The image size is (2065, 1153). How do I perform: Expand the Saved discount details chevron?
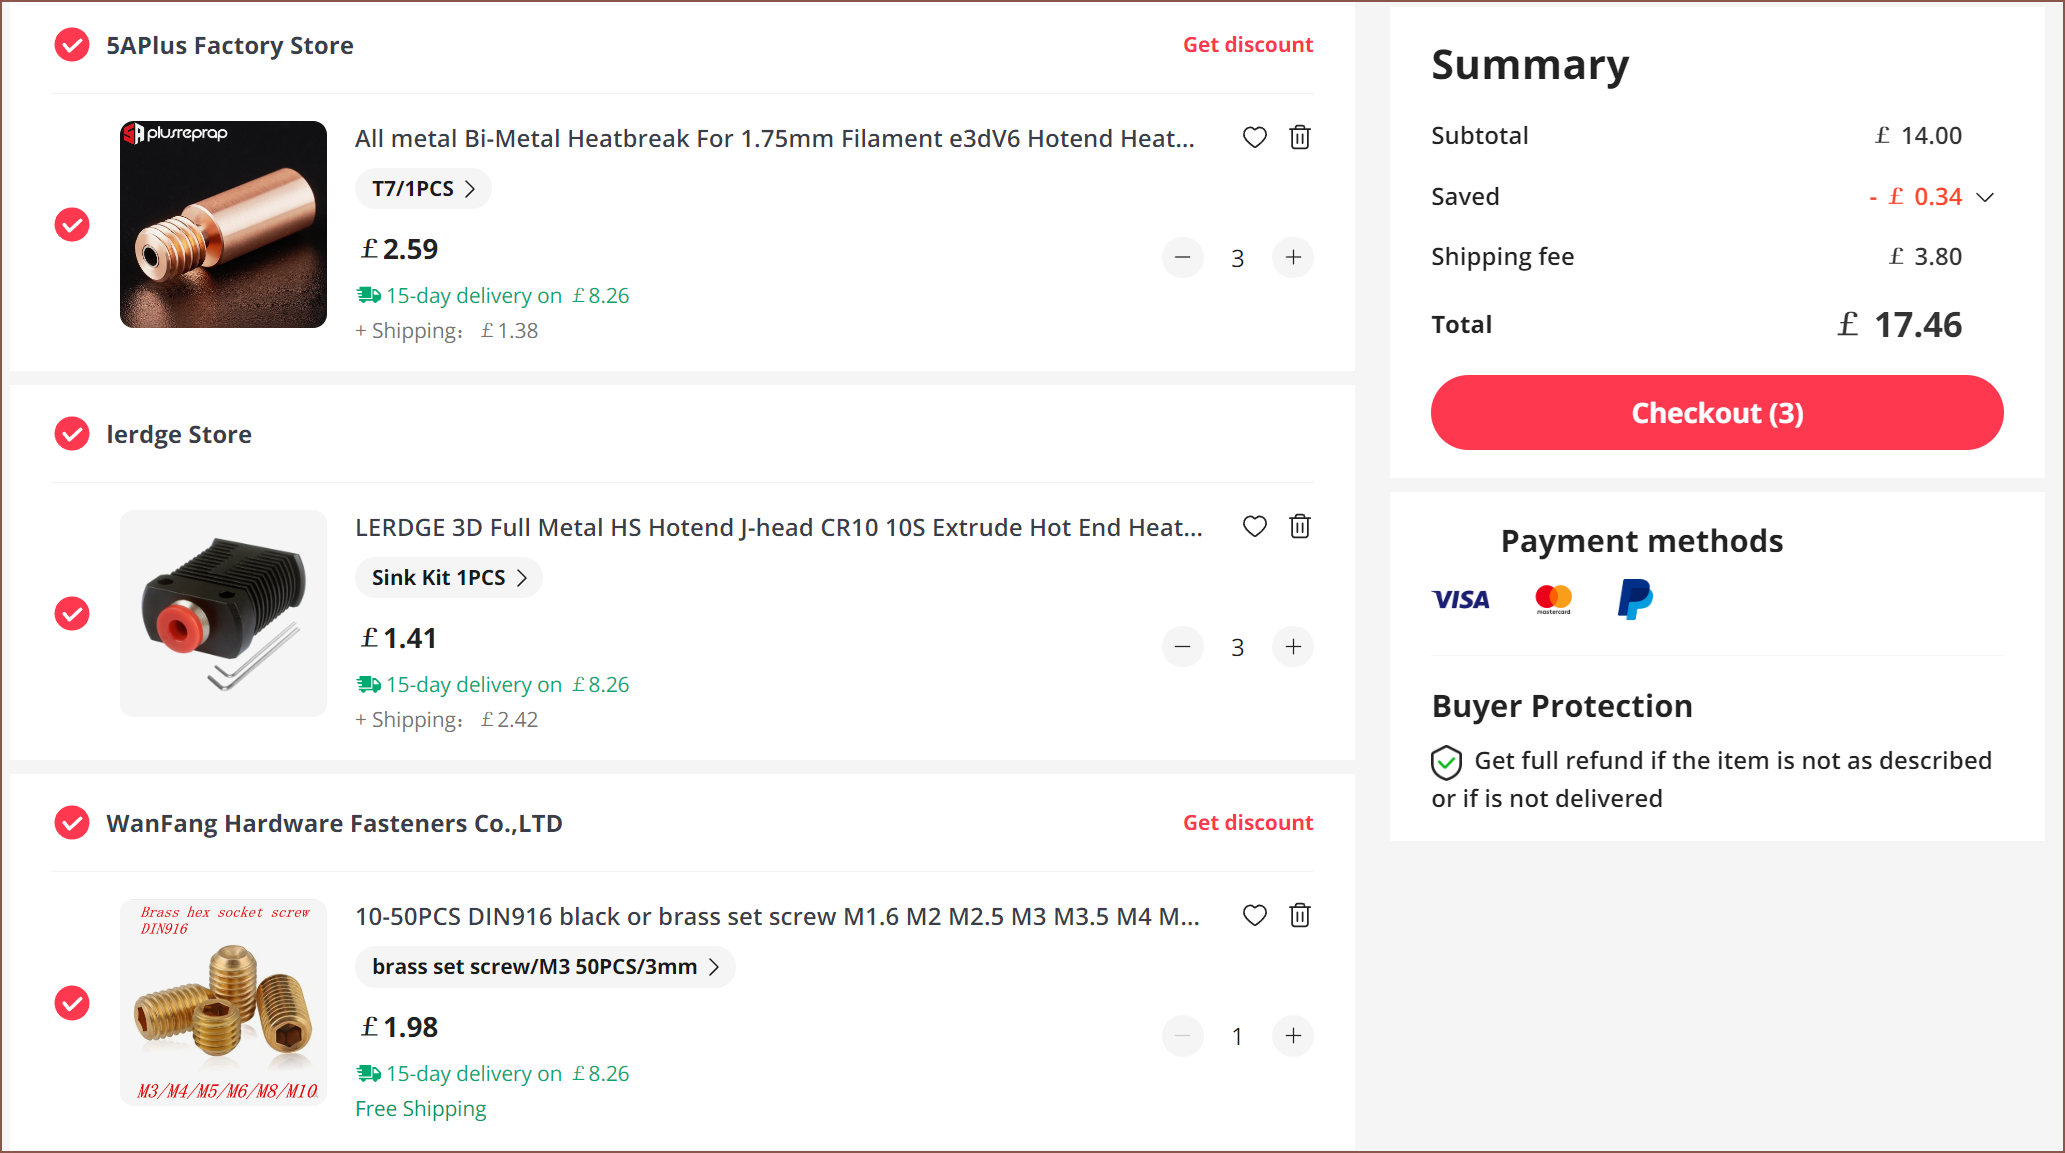pos(1985,197)
